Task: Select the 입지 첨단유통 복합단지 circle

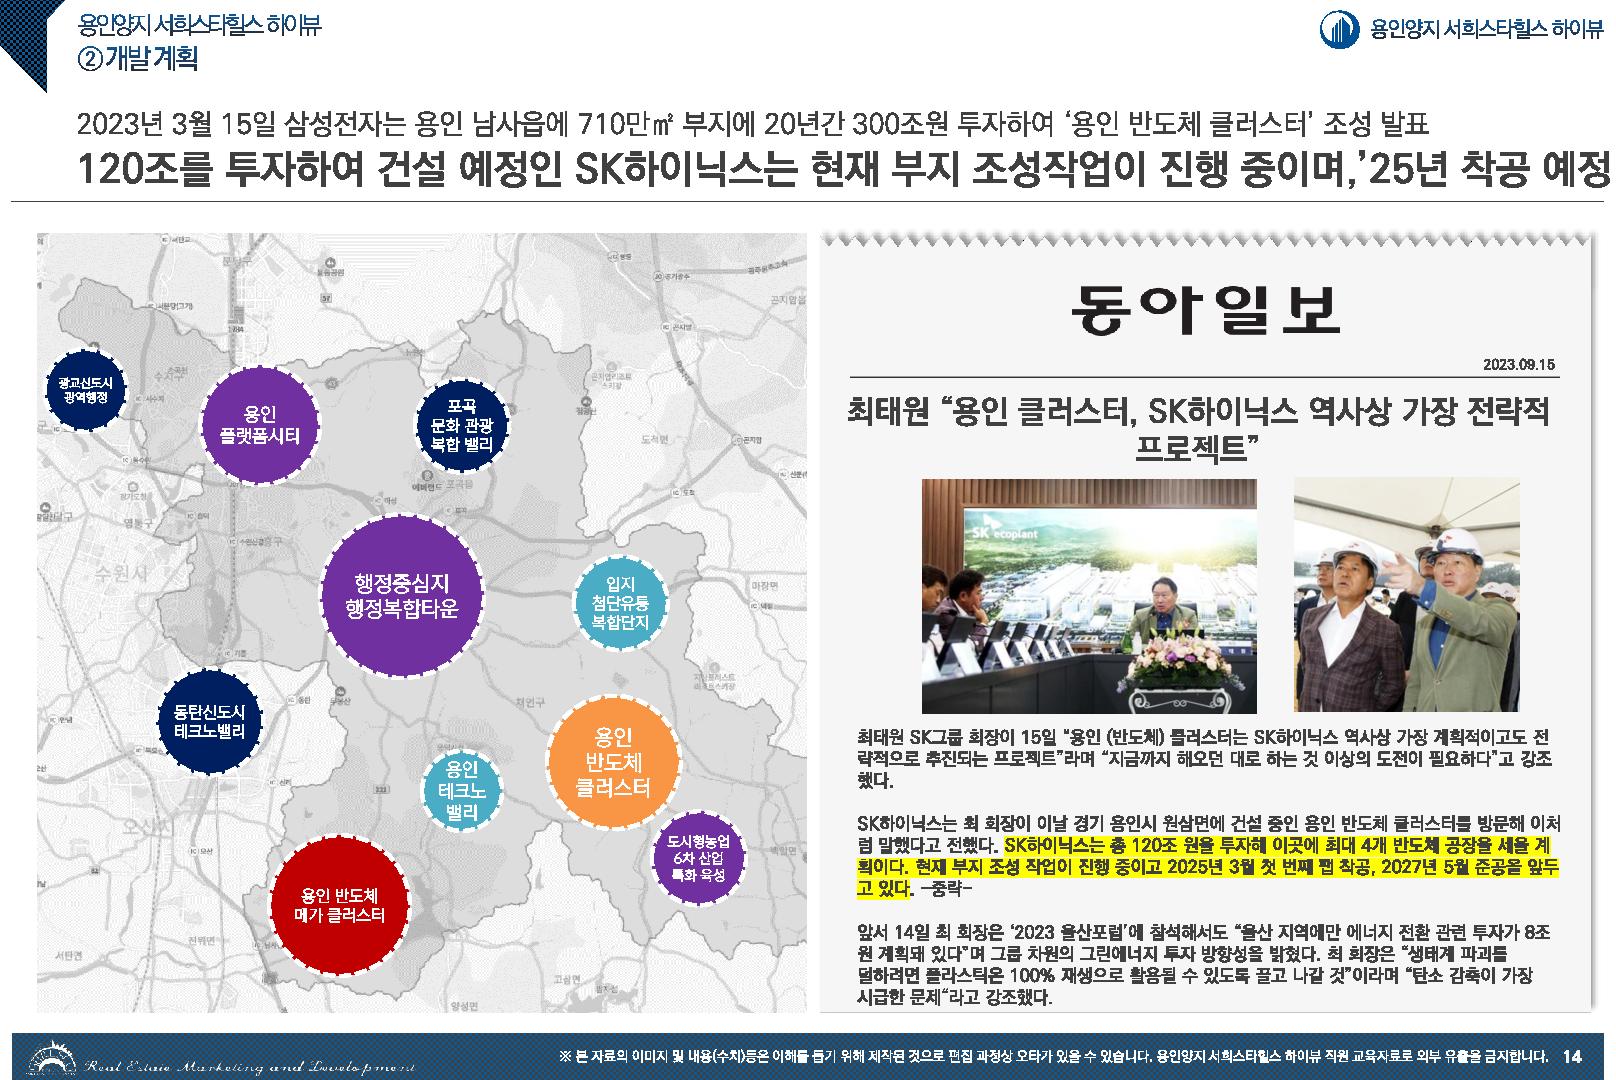Action: (x=620, y=602)
